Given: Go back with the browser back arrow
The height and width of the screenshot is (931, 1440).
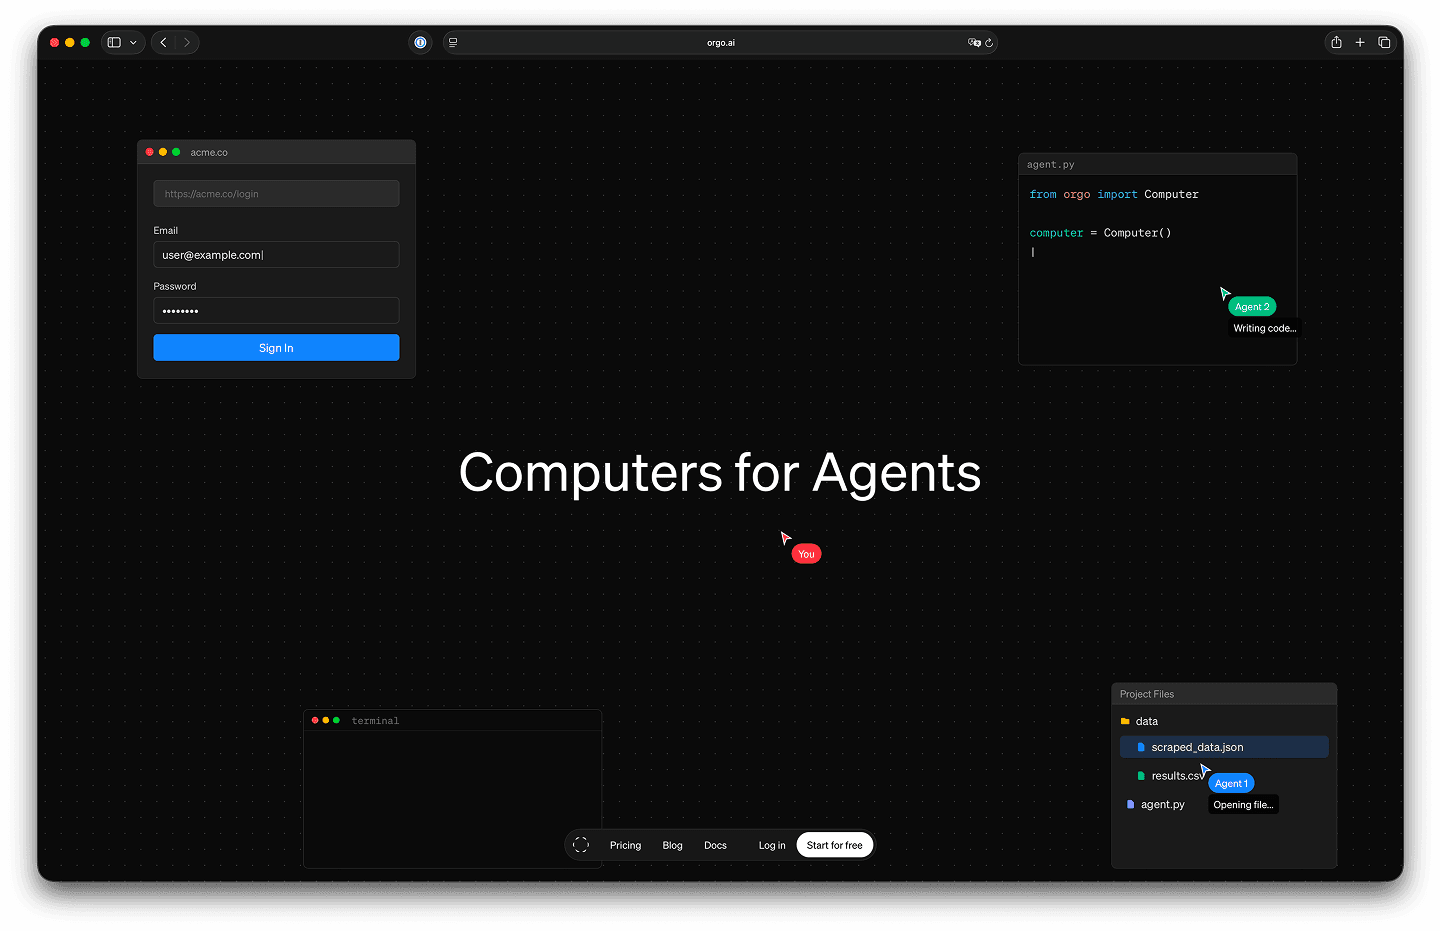Looking at the screenshot, I should (x=164, y=42).
